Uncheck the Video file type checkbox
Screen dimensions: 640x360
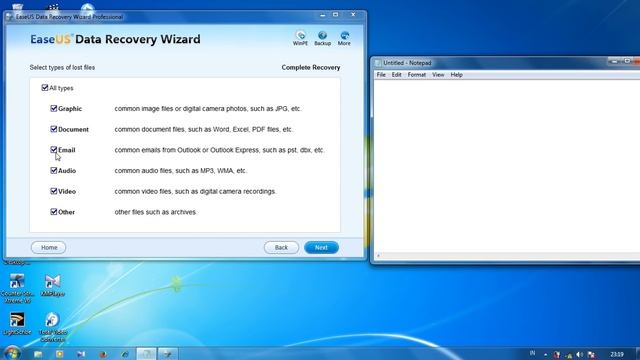coord(53,191)
